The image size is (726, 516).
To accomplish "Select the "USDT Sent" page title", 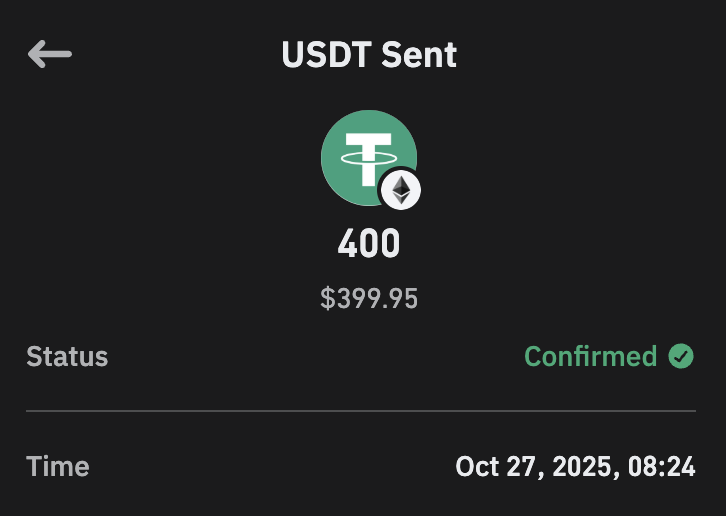I will (369, 55).
